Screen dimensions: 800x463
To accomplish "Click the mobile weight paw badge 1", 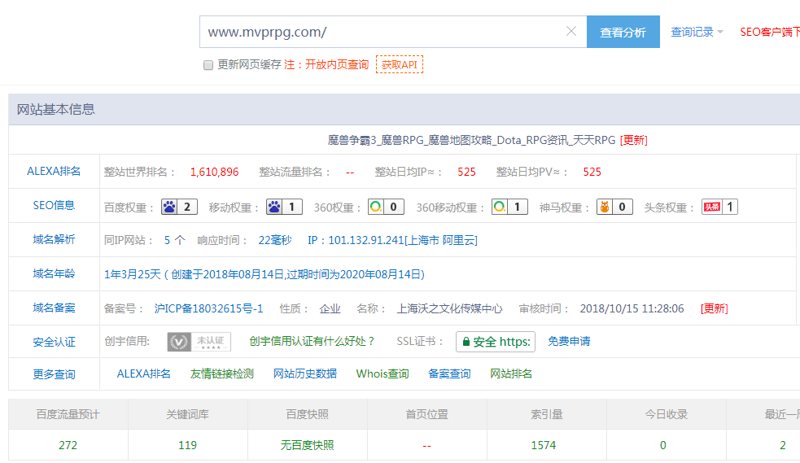I will 284,207.
